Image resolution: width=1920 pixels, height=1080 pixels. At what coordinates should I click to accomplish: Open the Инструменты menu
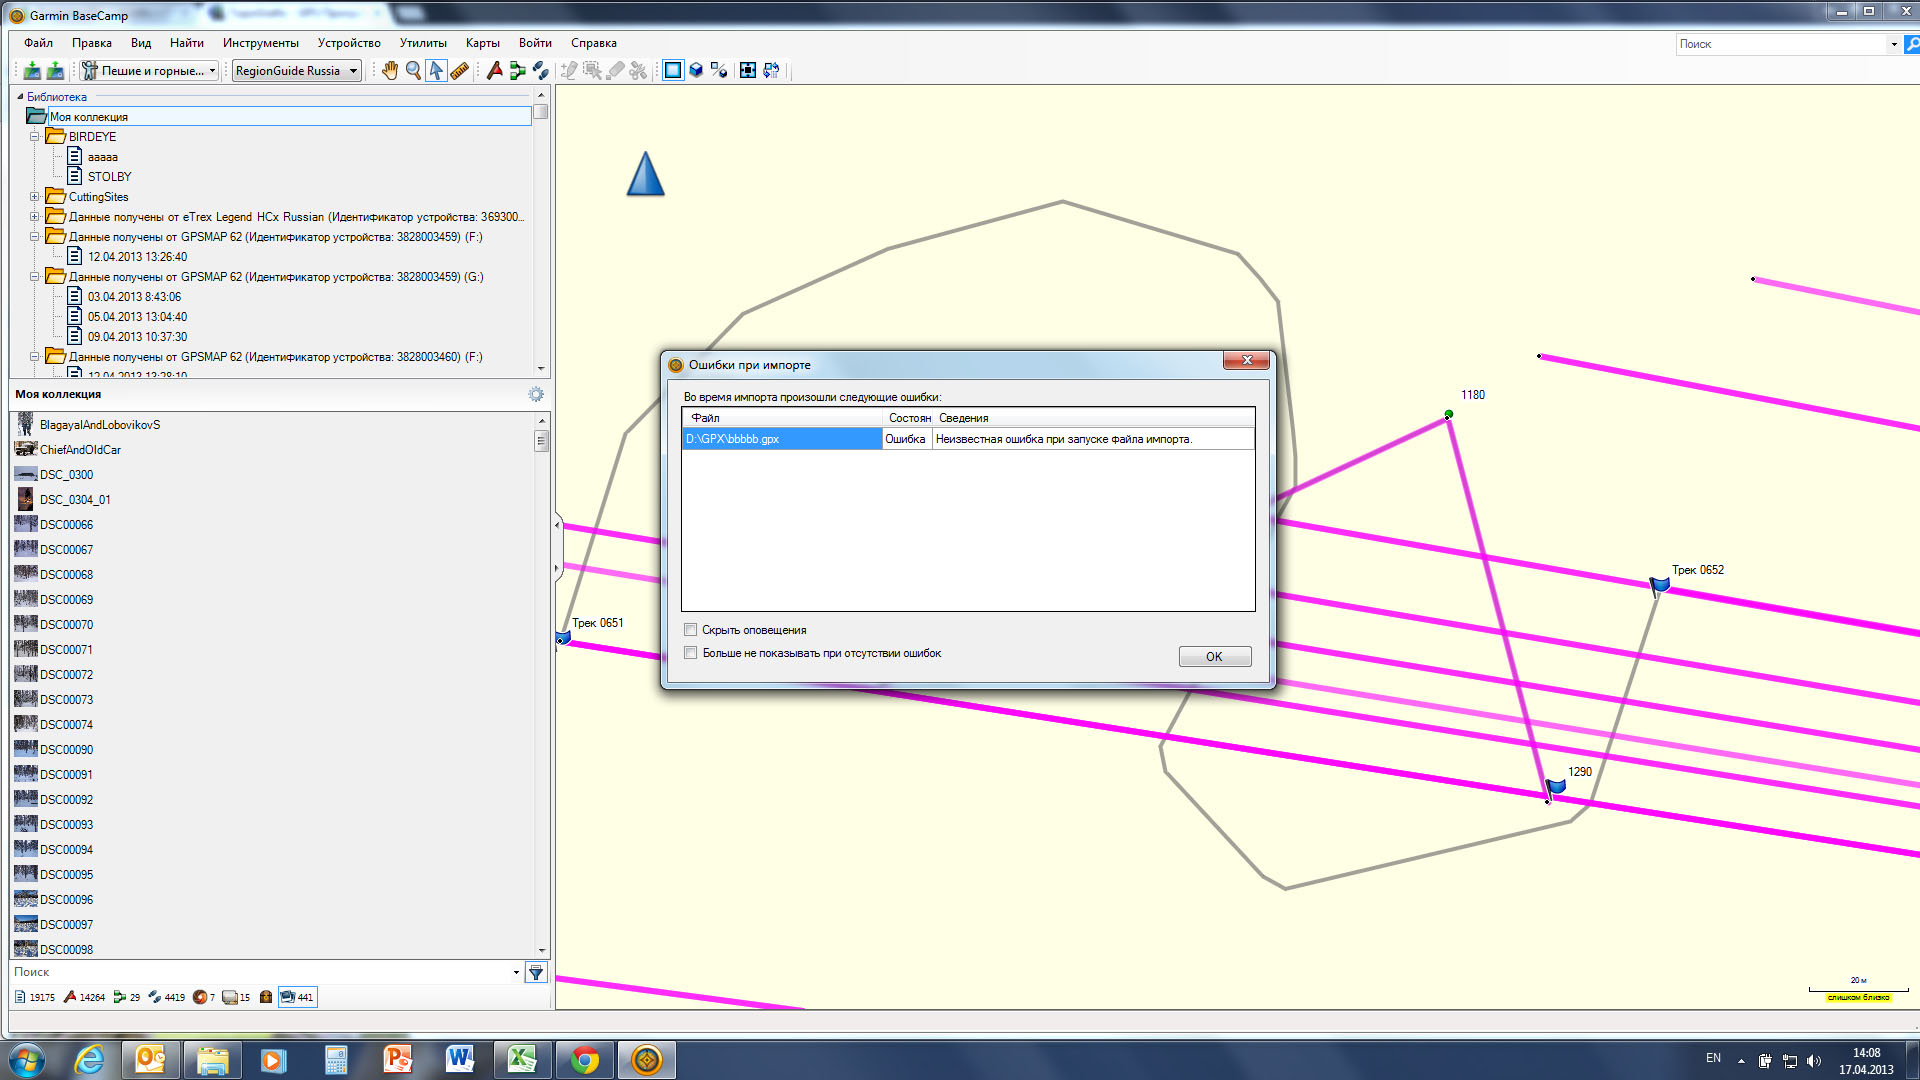260,43
